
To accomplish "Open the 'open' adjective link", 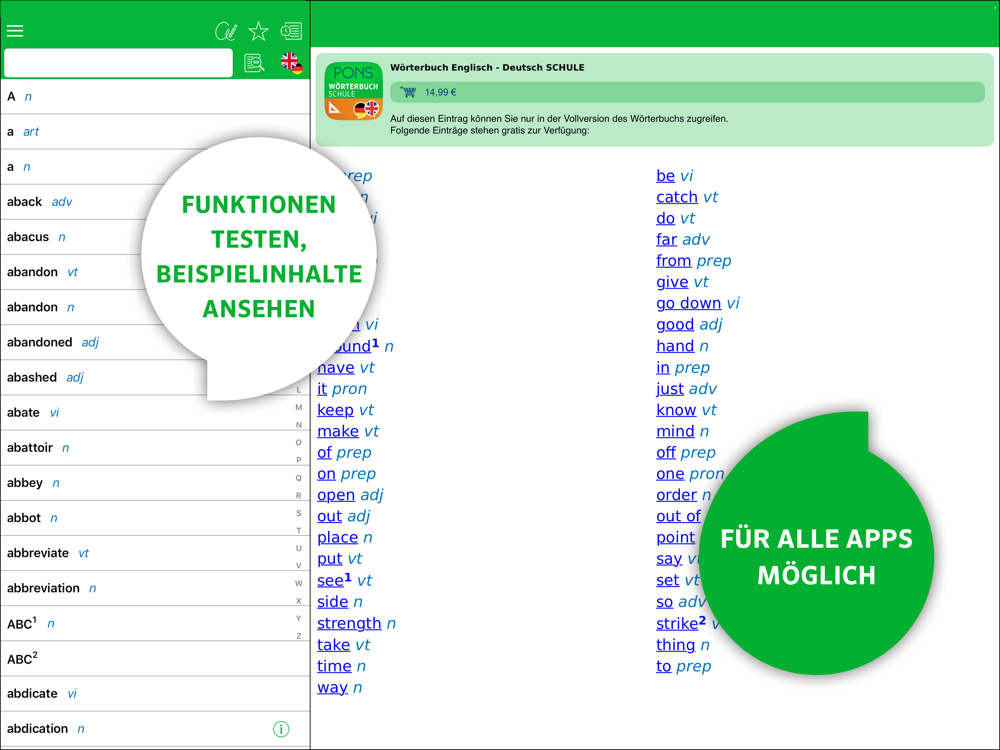I will coord(335,495).
